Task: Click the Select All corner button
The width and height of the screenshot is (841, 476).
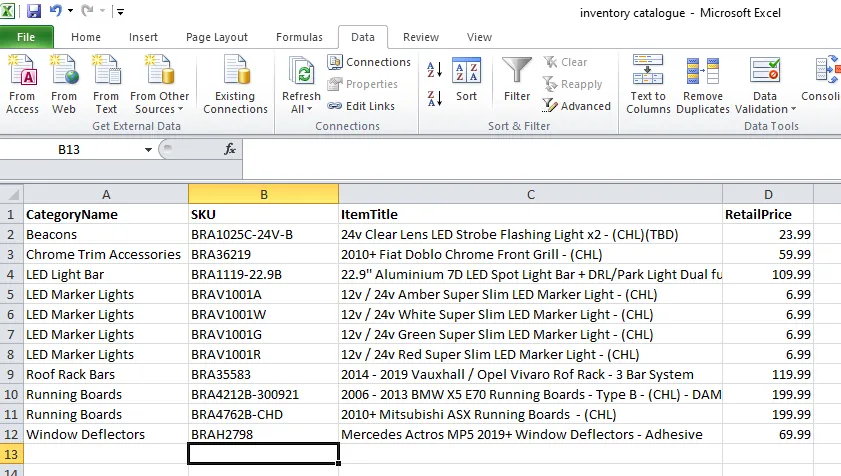Action: click(x=12, y=194)
